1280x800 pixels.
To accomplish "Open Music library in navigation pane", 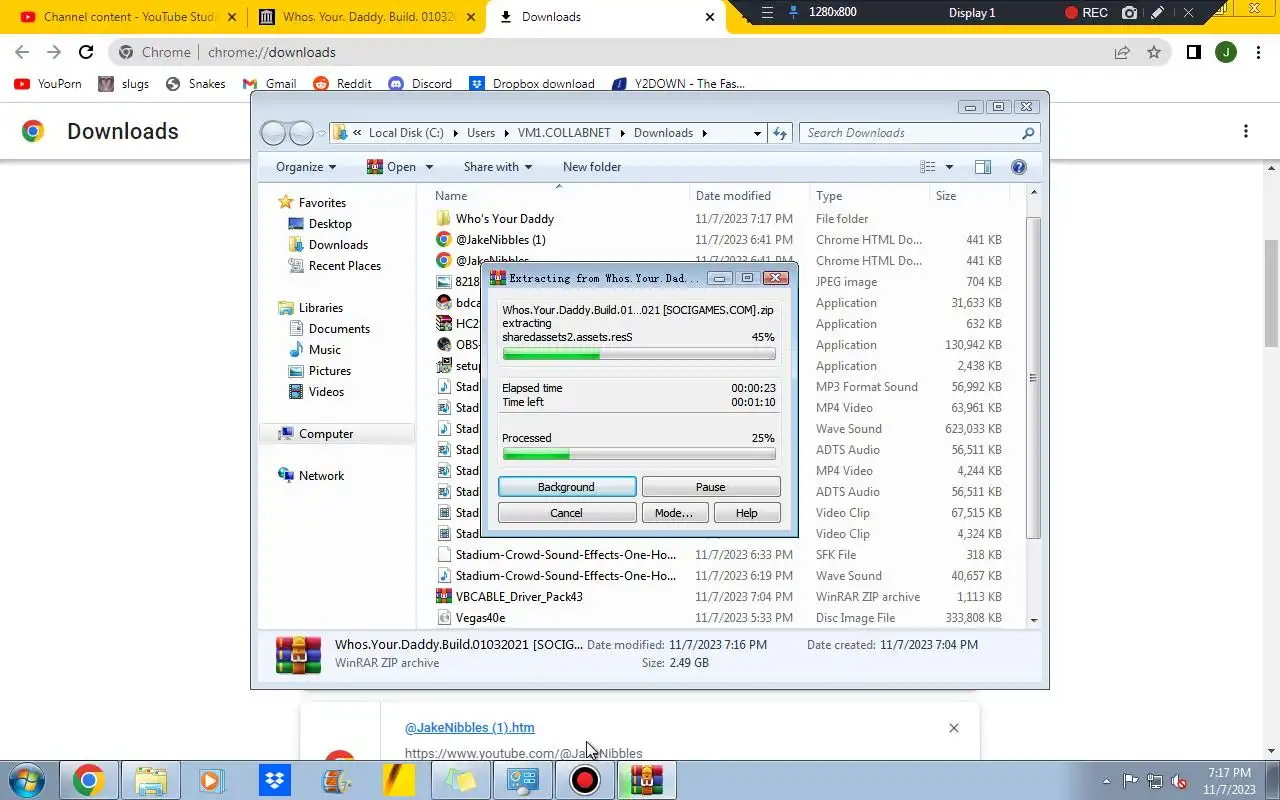I will pyautogui.click(x=325, y=350).
